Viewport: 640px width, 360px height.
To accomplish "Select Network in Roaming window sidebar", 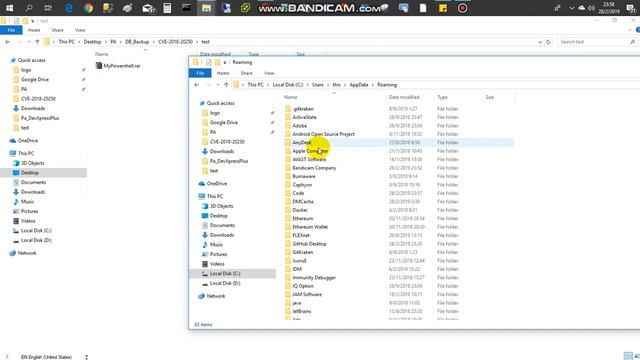I will pyautogui.click(x=216, y=296).
